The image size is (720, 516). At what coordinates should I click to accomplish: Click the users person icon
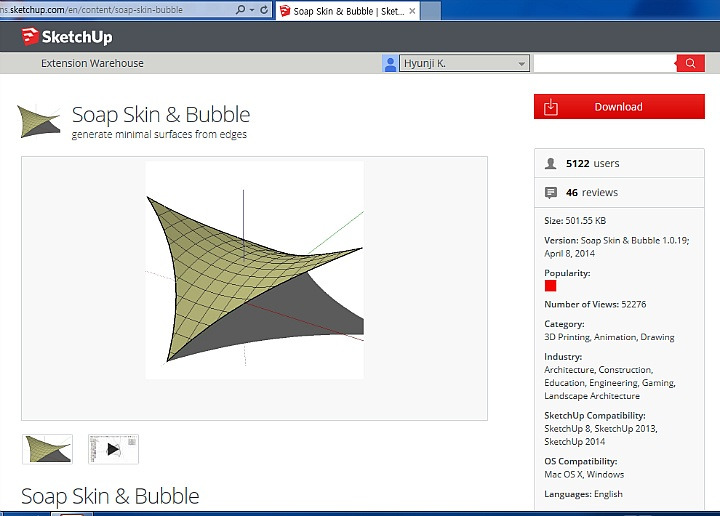pyautogui.click(x=551, y=163)
